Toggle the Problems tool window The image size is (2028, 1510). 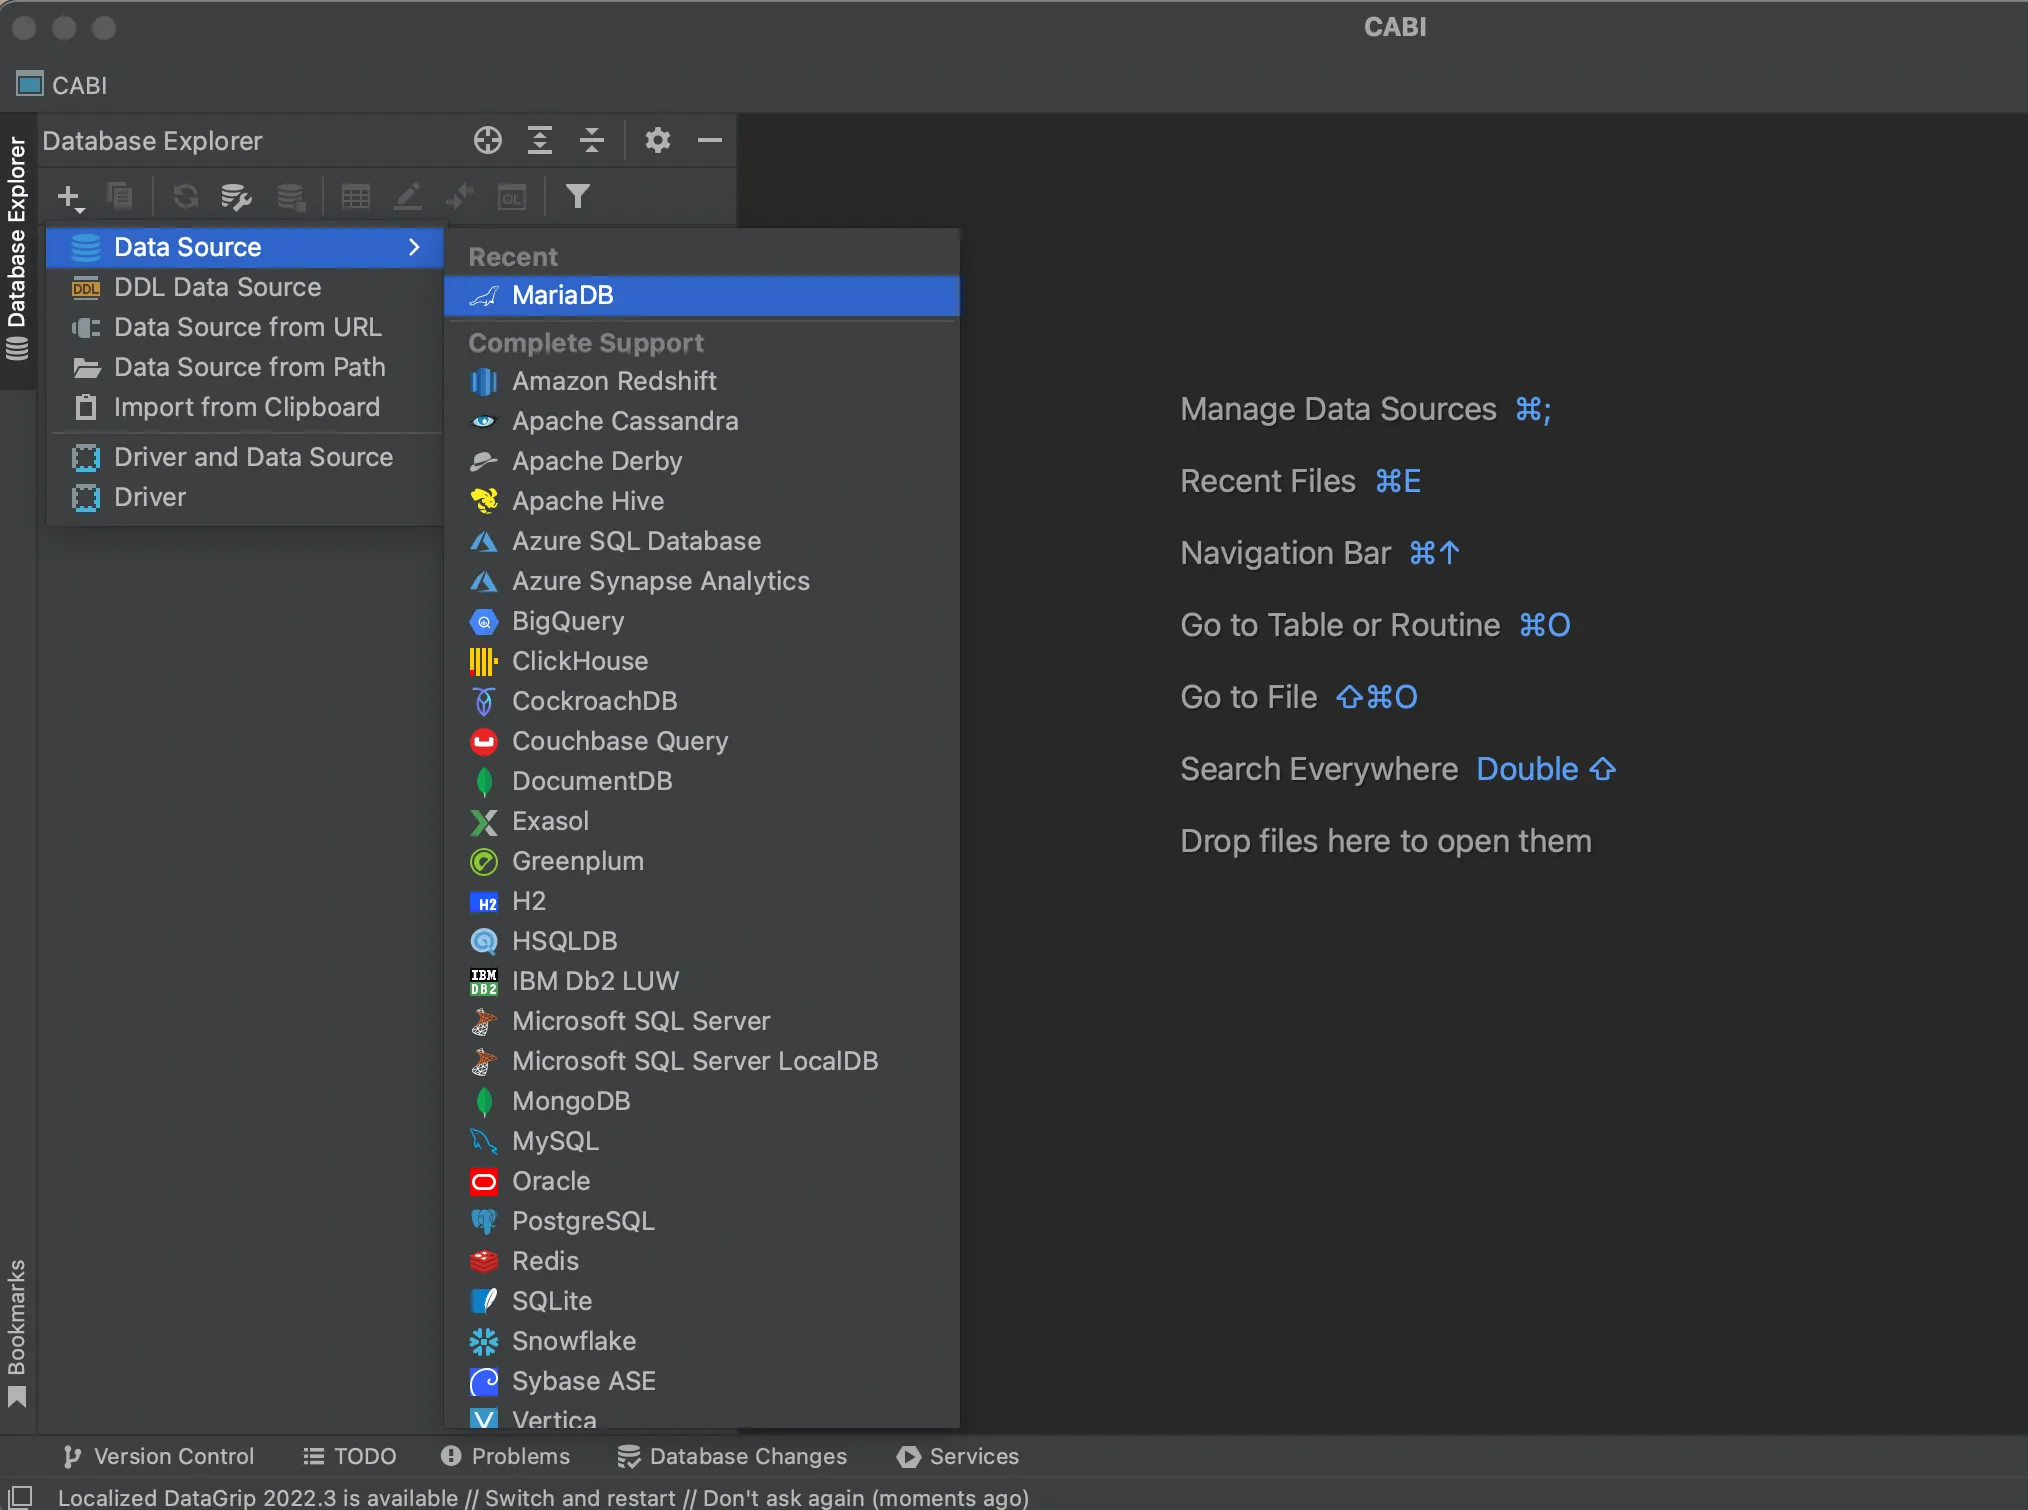[506, 1456]
